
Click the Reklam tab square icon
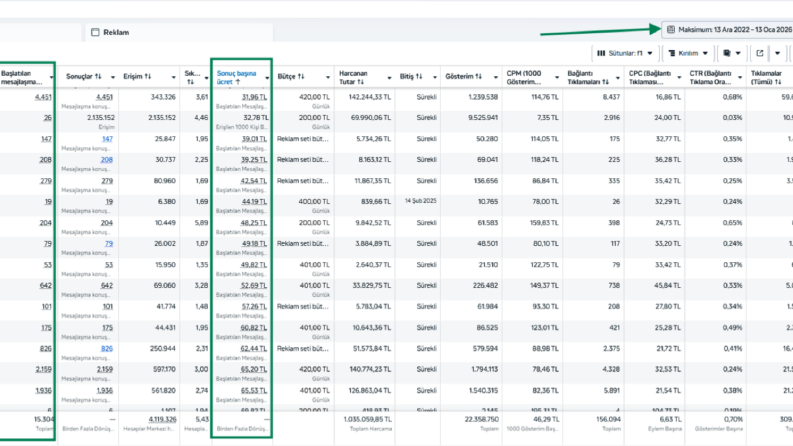click(95, 32)
